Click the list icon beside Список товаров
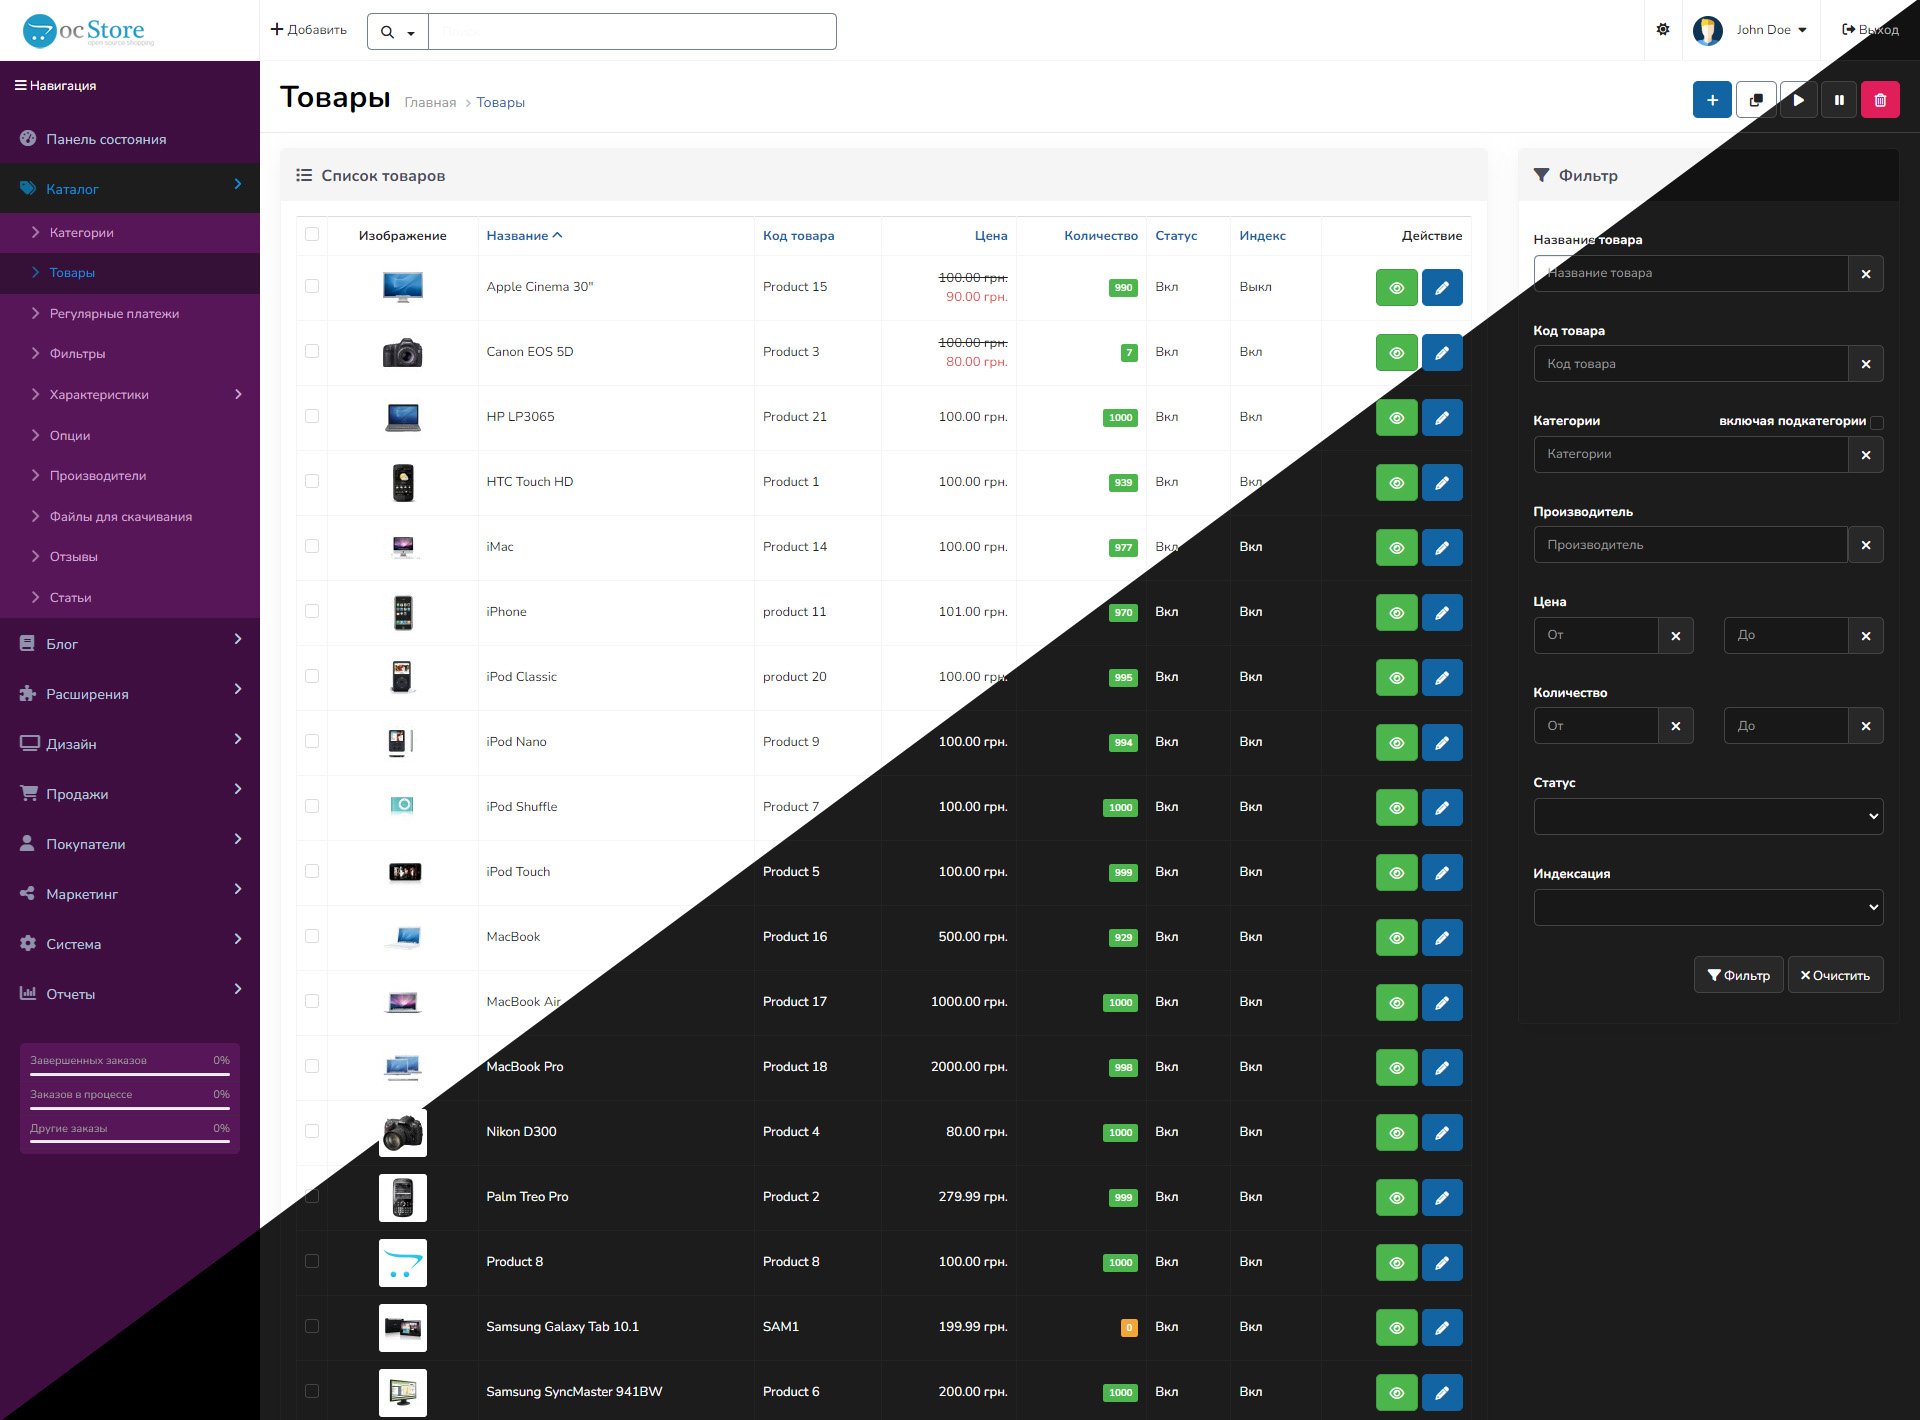Image resolution: width=1920 pixels, height=1420 pixels. (x=304, y=175)
